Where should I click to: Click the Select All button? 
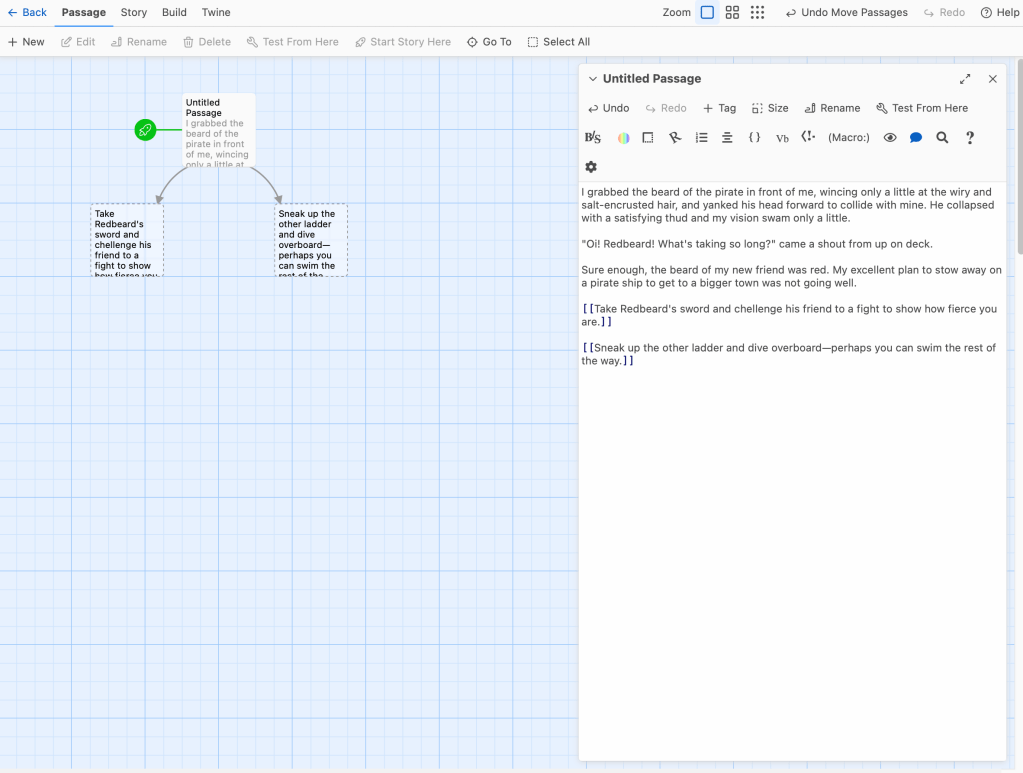(x=559, y=42)
